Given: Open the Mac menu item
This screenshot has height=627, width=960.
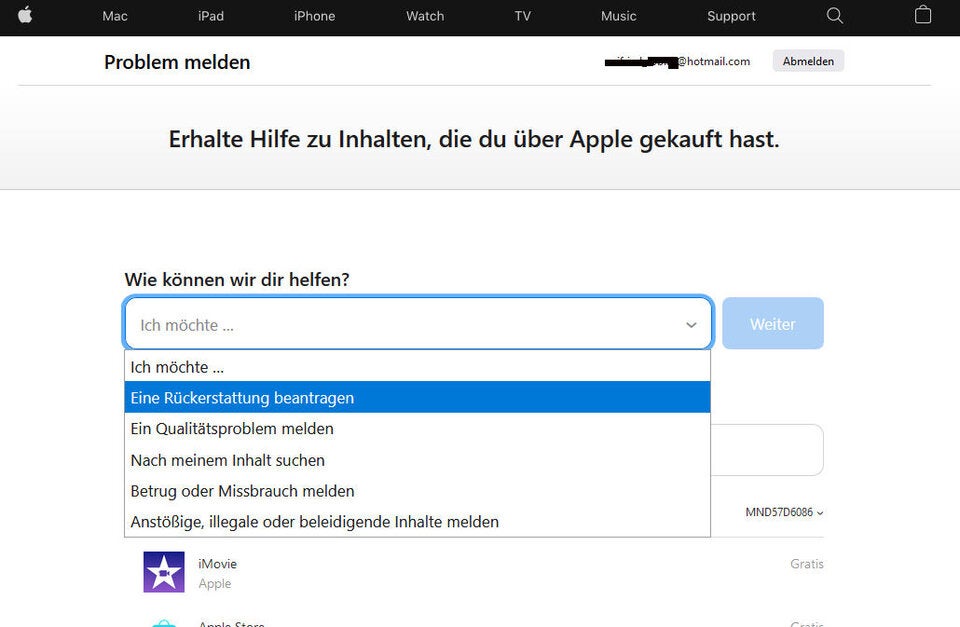Looking at the screenshot, I should 114,16.
